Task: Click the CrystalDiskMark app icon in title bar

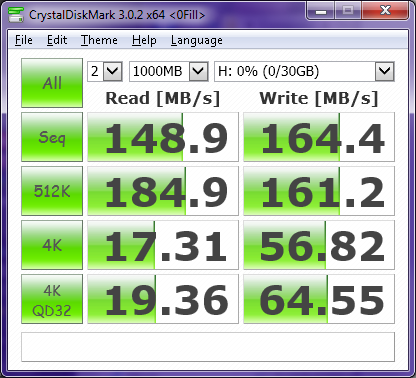Action: tap(16, 15)
